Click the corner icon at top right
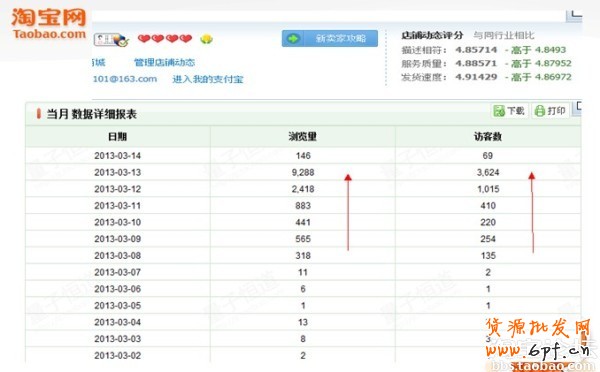This screenshot has height=372, width=600. pyautogui.click(x=575, y=15)
